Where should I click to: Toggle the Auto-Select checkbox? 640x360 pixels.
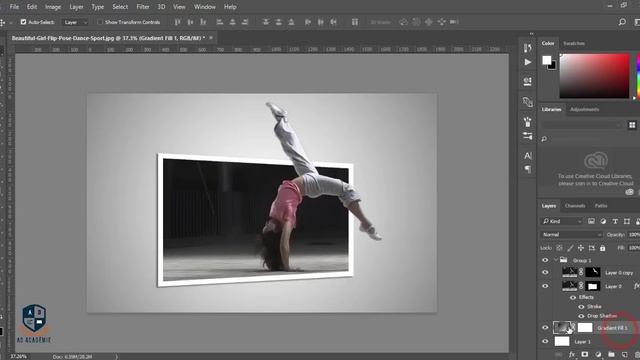[x=23, y=22]
